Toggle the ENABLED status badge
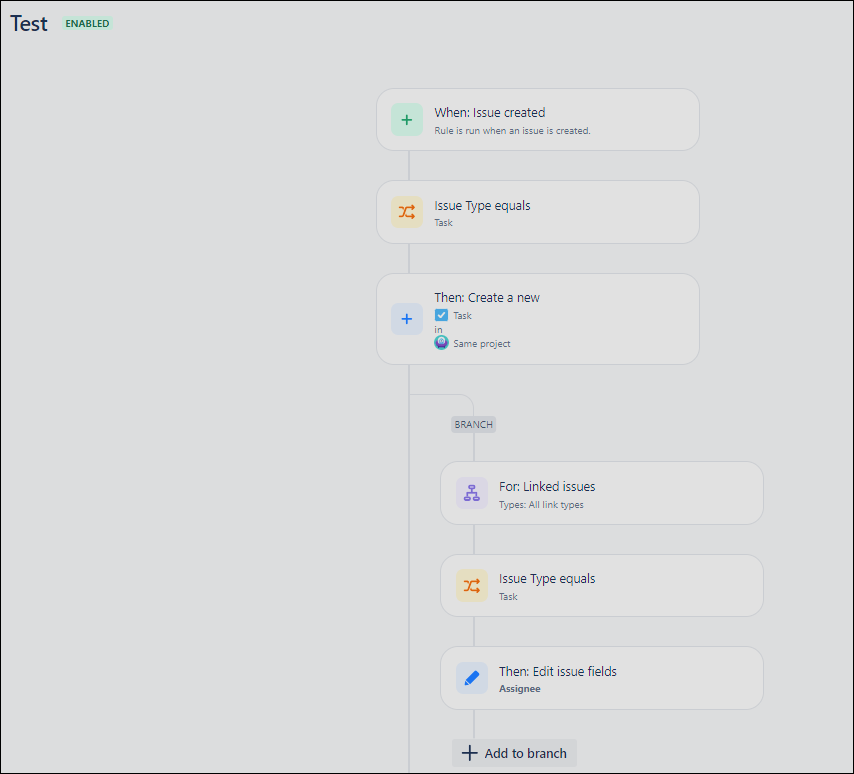 coord(87,23)
